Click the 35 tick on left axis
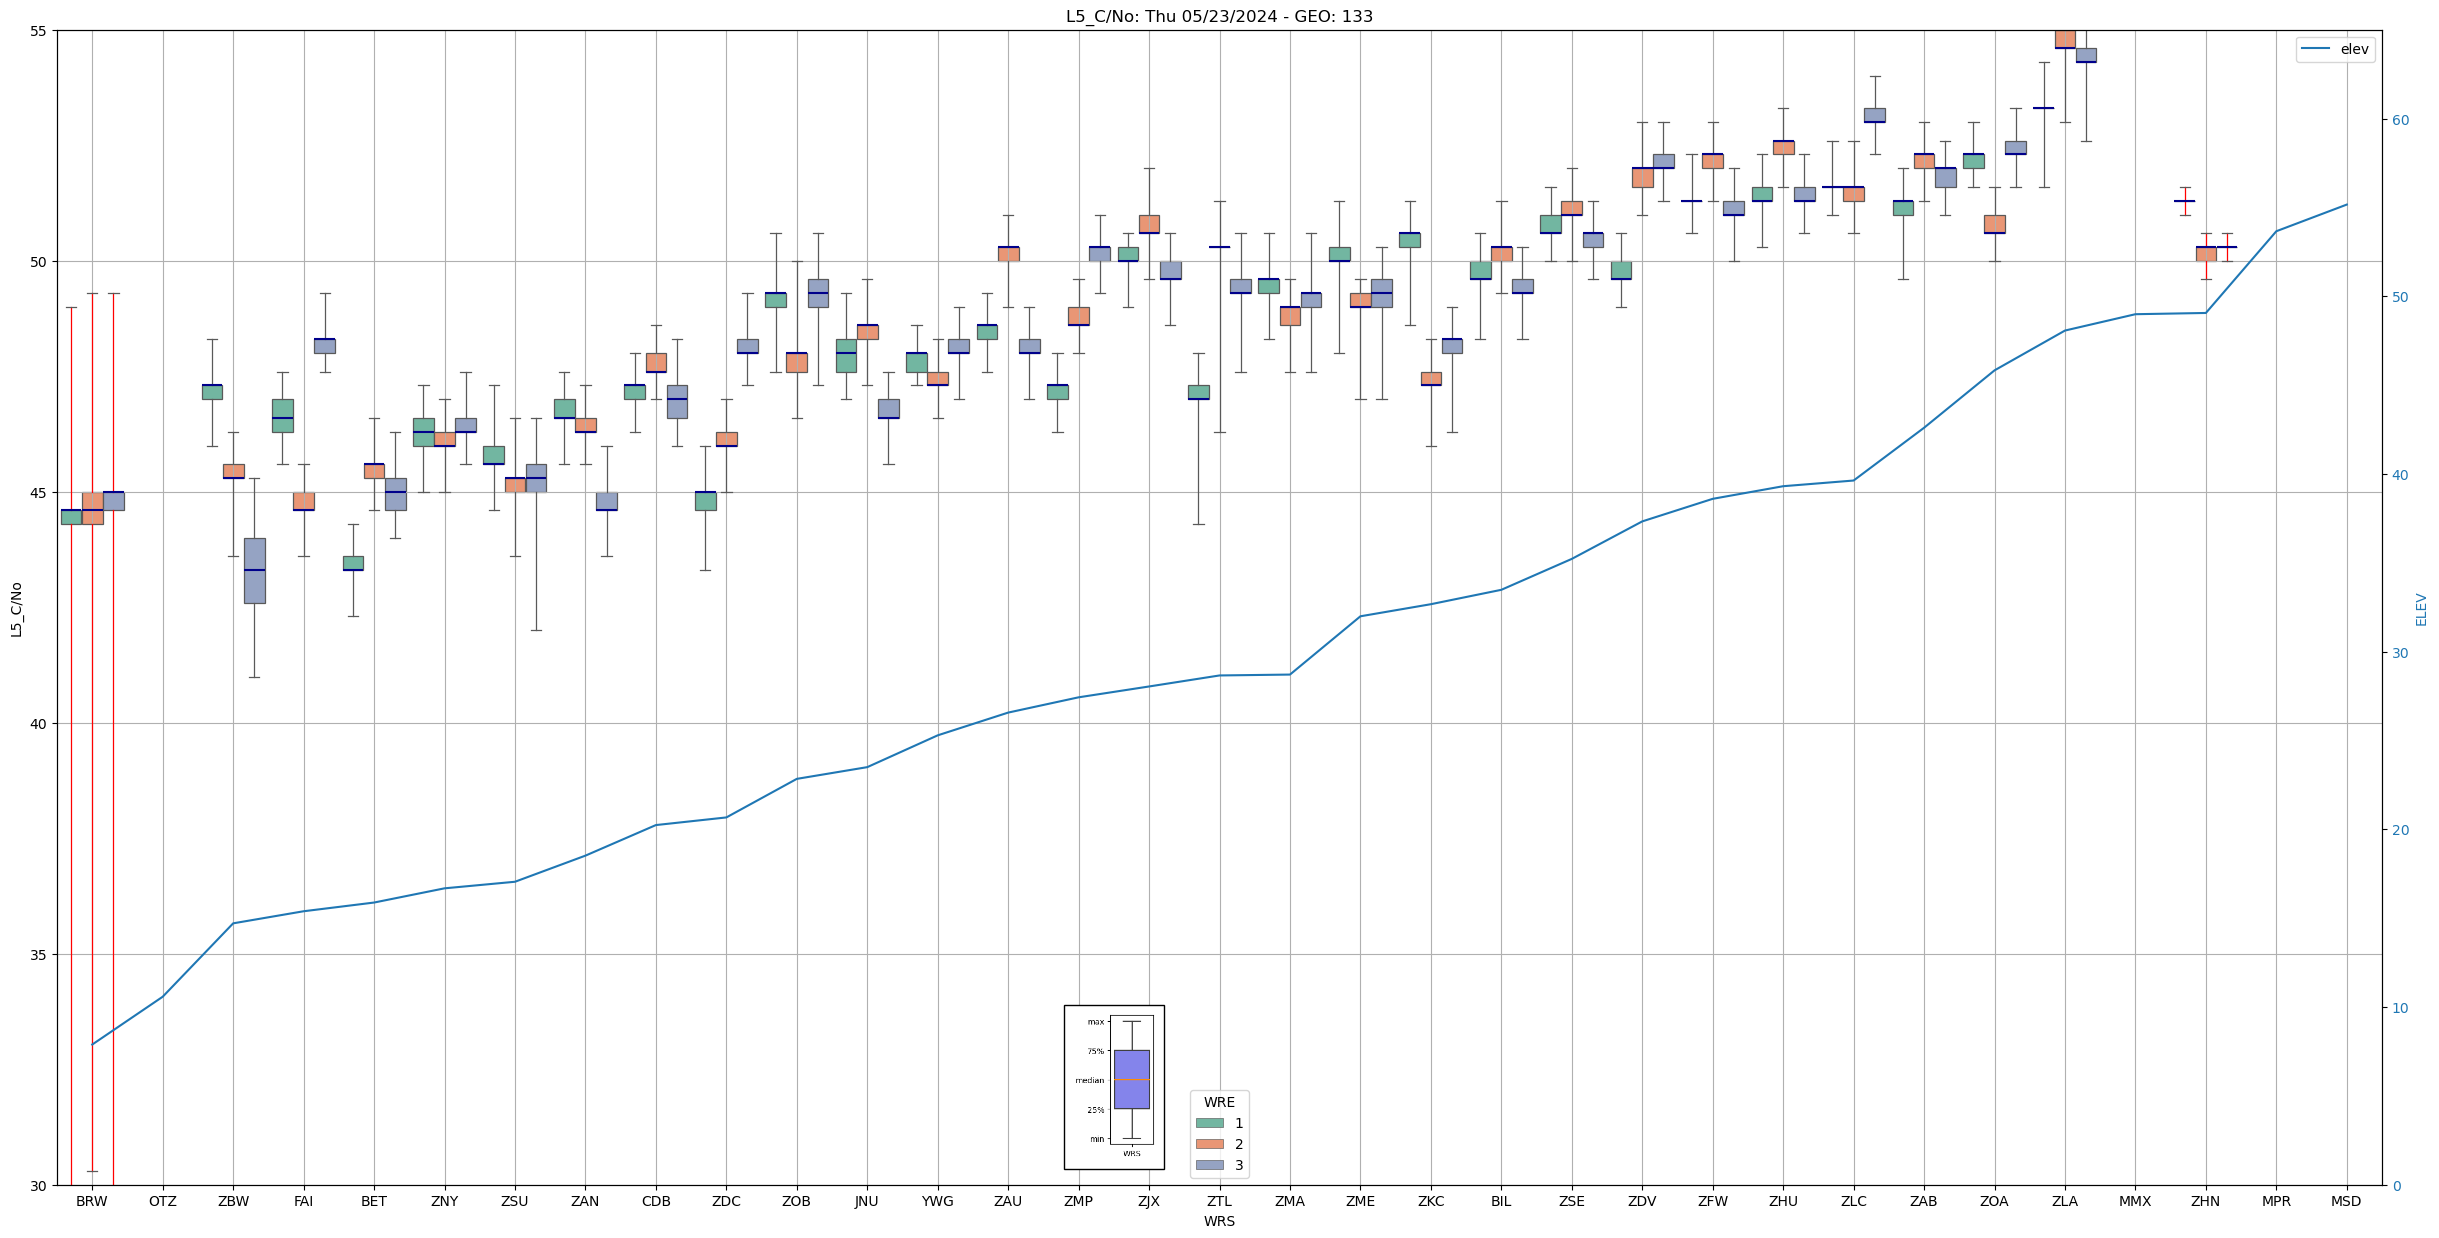The image size is (2439, 1238). point(38,955)
